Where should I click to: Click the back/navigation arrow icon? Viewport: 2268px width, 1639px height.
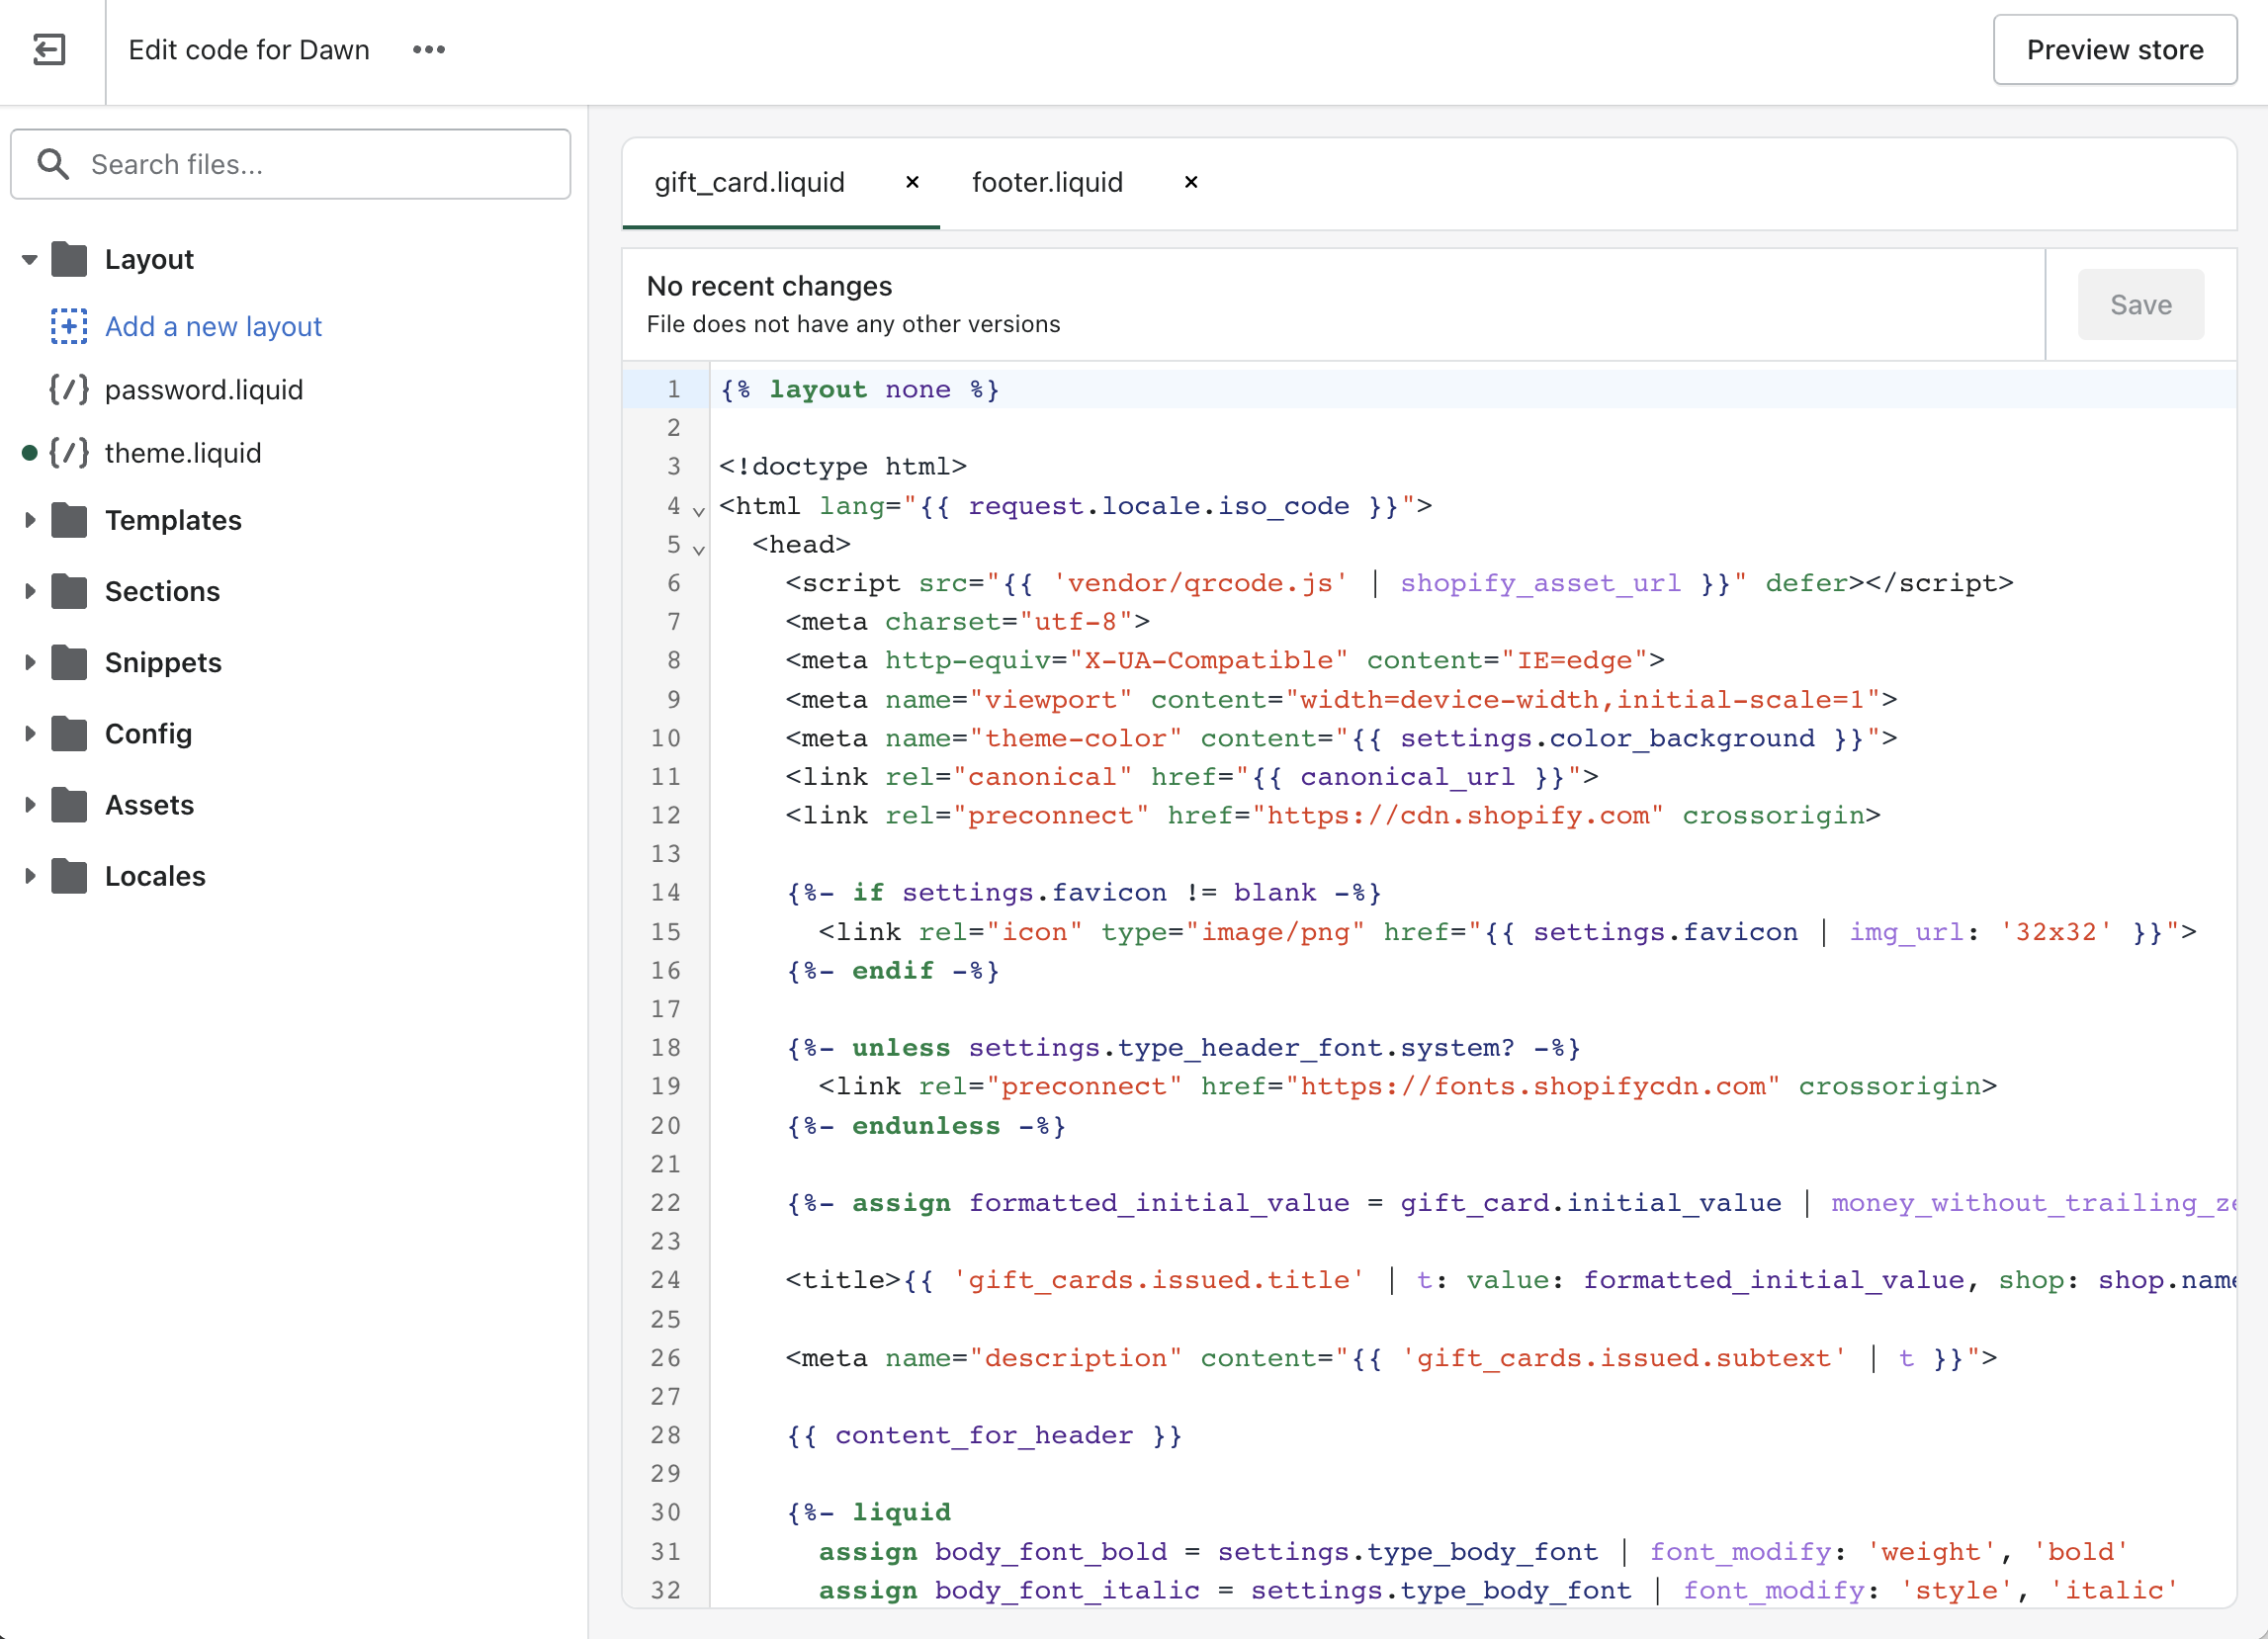49,47
